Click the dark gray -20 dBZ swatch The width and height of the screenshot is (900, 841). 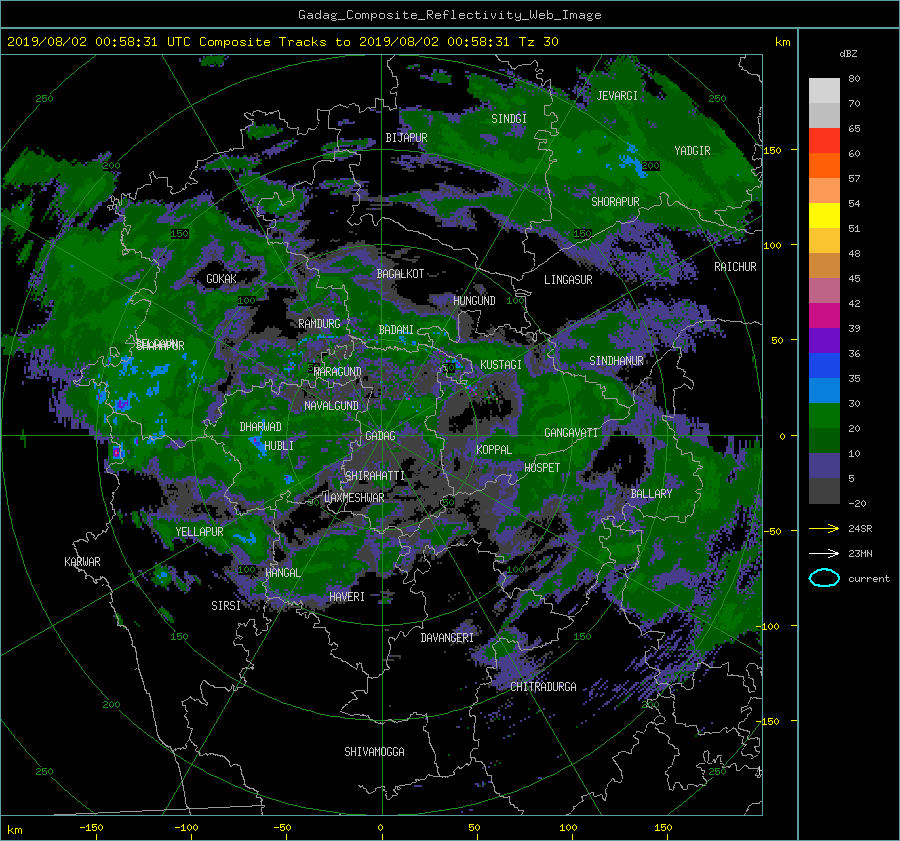824,491
